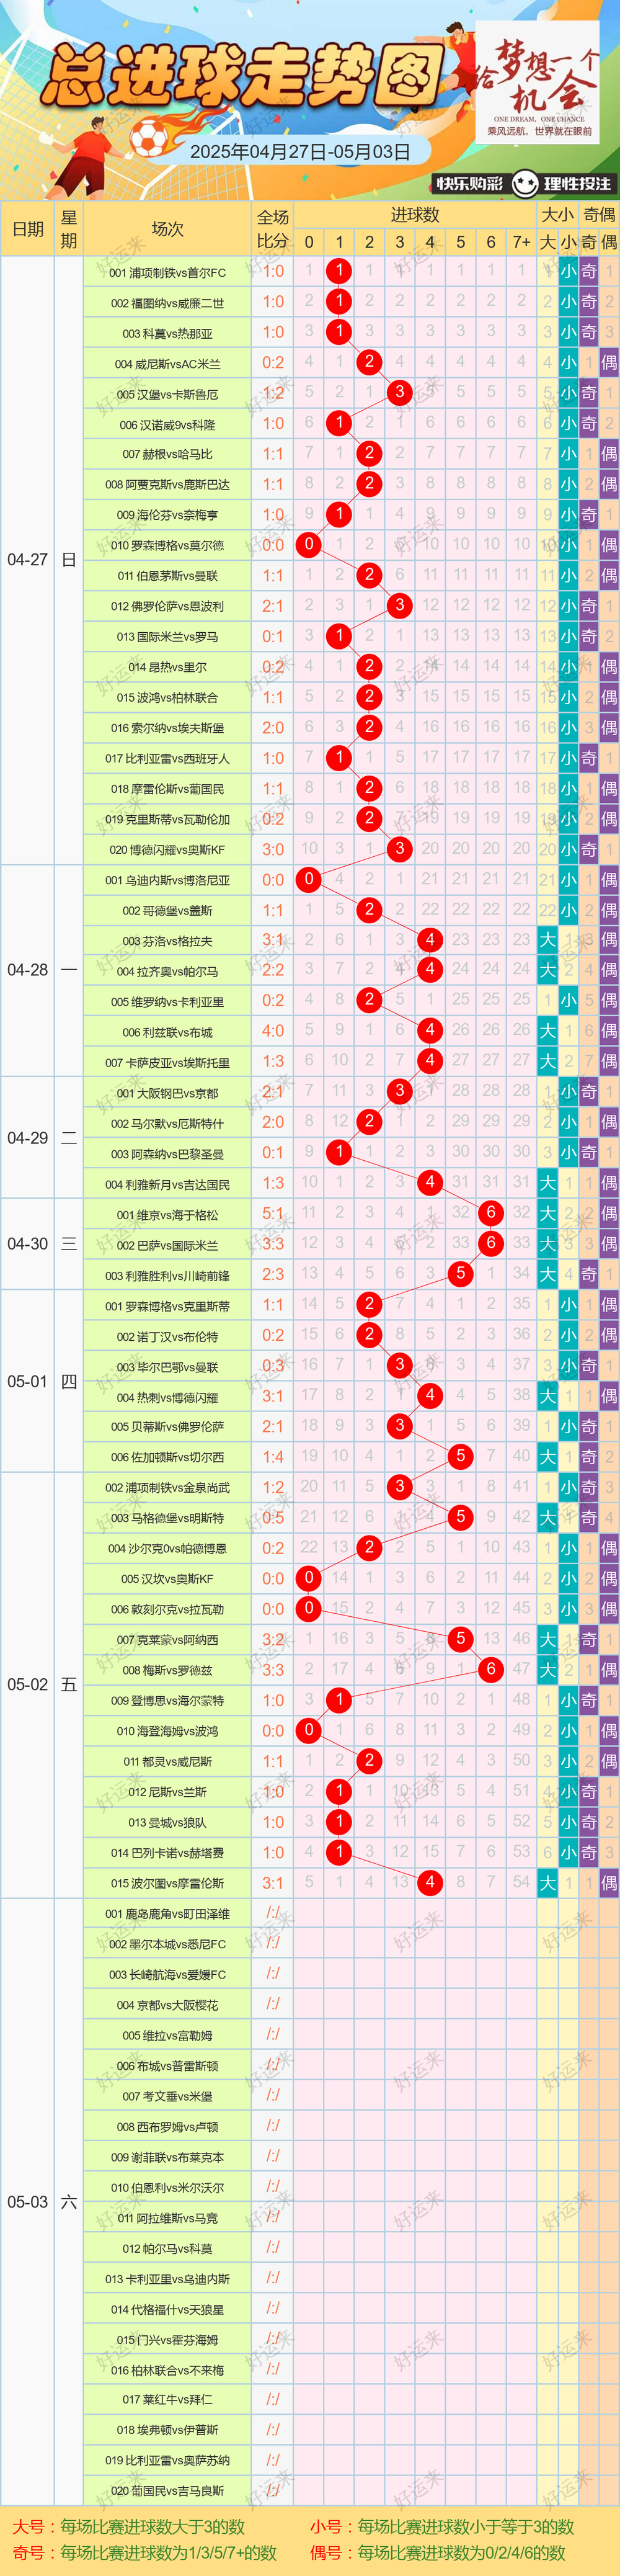Select match 011 都灵vs威尼斯
The image size is (620, 2576).
pyautogui.click(x=168, y=1762)
